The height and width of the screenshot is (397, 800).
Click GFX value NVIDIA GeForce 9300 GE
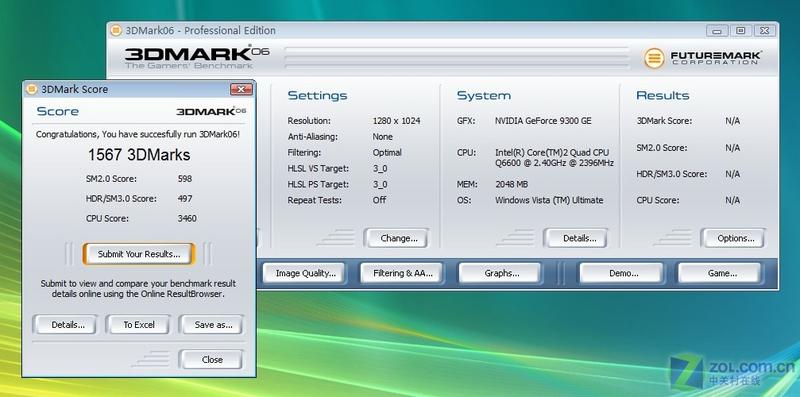pyautogui.click(x=543, y=121)
